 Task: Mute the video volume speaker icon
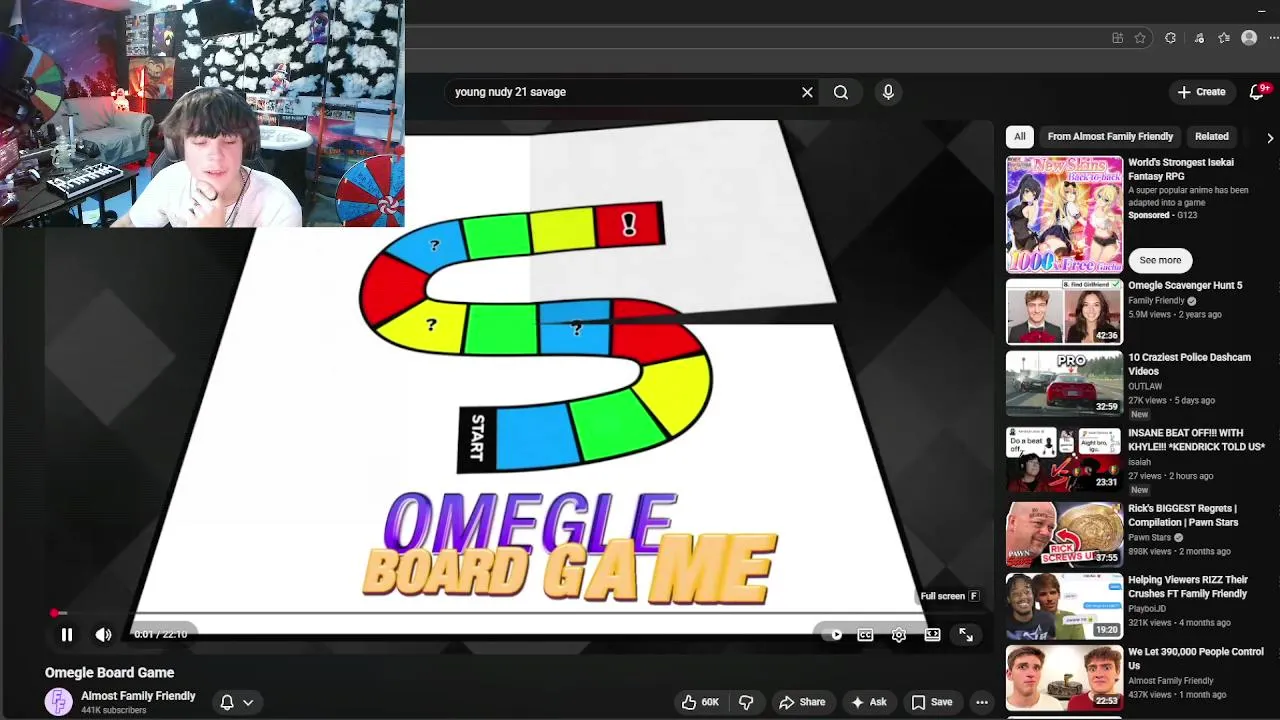(103, 635)
